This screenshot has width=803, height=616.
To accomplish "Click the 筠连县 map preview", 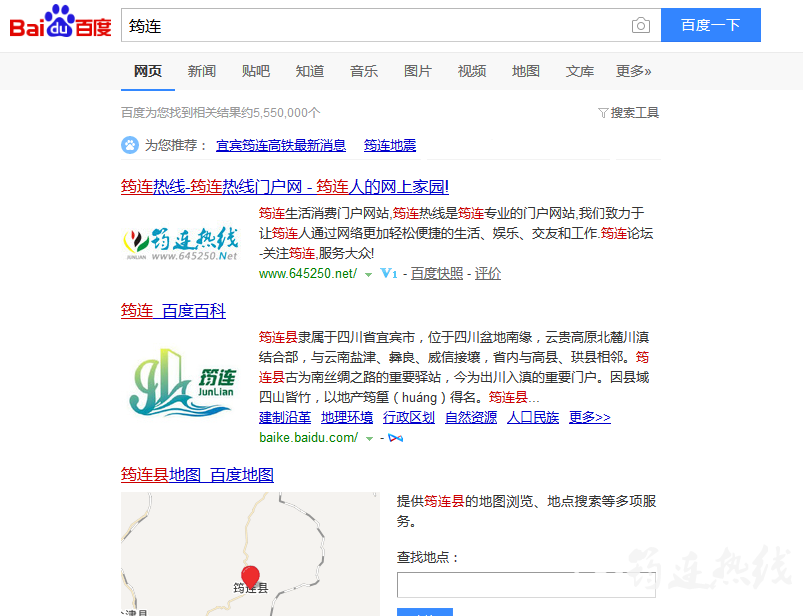I will click(250, 554).
